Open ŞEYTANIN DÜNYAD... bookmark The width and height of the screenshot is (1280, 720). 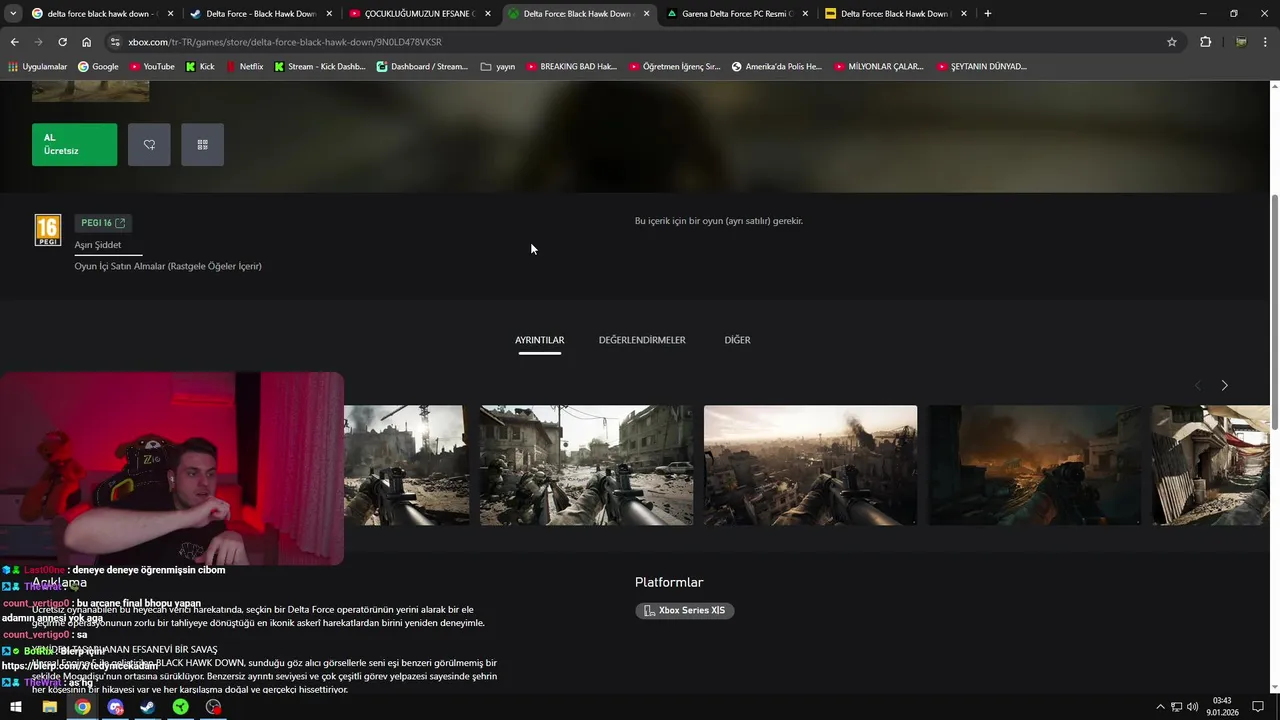pos(982,67)
